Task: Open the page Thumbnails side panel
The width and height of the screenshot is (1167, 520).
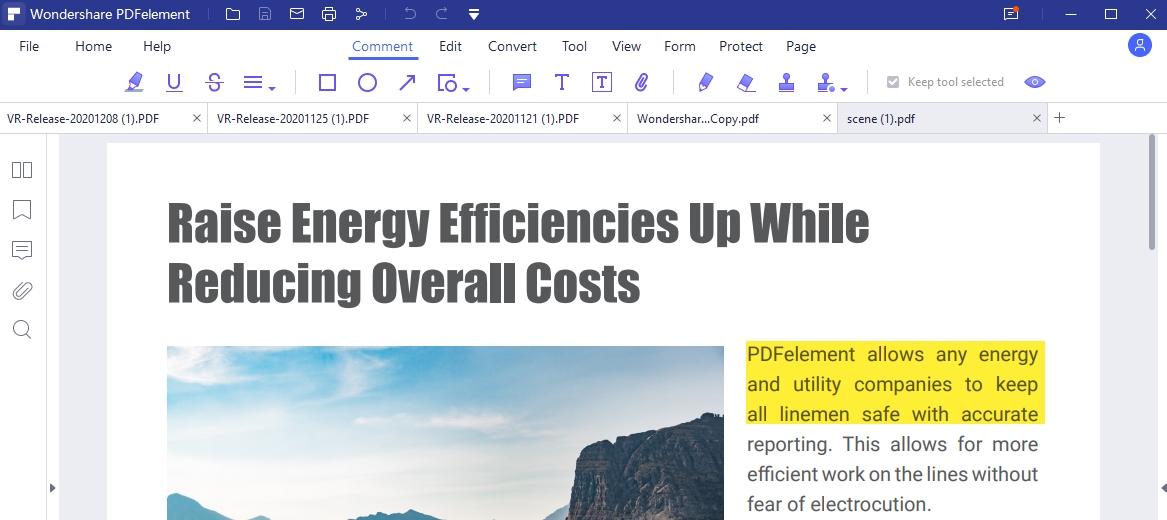Action: (x=22, y=170)
